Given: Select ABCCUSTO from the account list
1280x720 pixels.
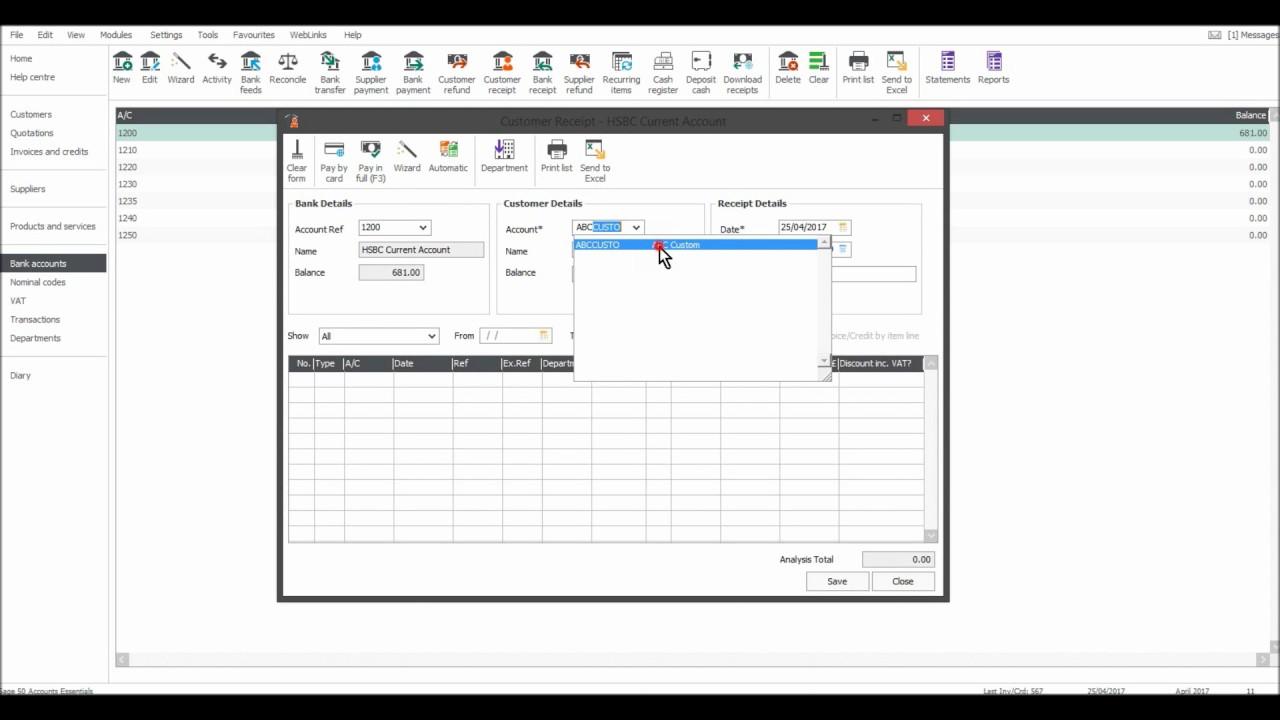Looking at the screenshot, I should pyautogui.click(x=696, y=245).
